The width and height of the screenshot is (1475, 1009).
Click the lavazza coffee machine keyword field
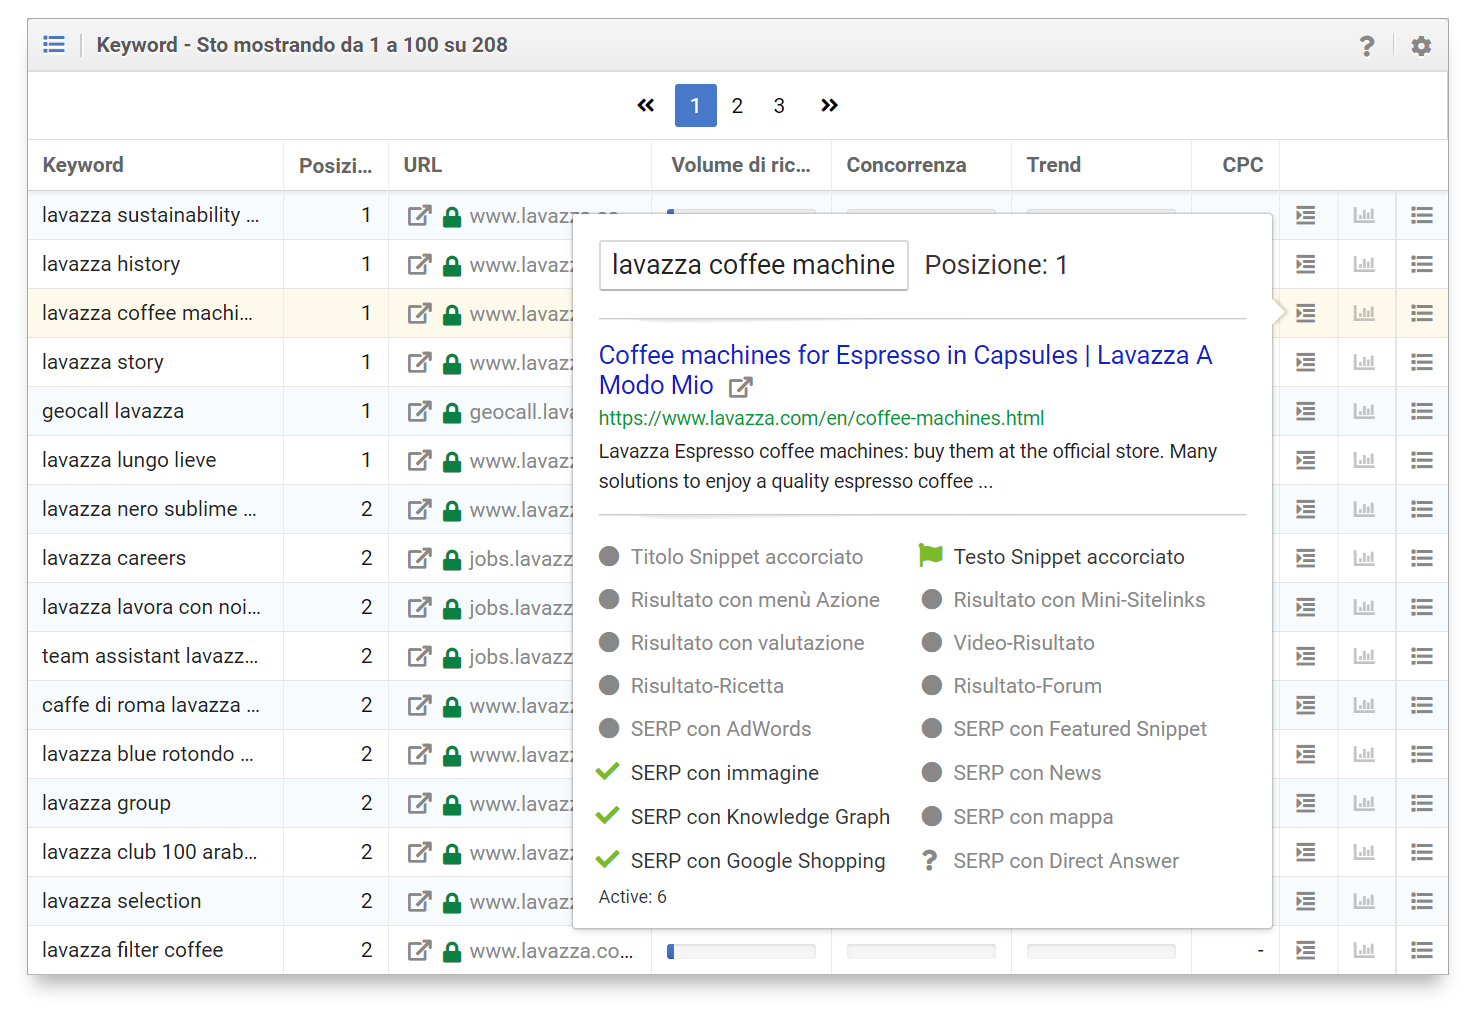pos(753,265)
